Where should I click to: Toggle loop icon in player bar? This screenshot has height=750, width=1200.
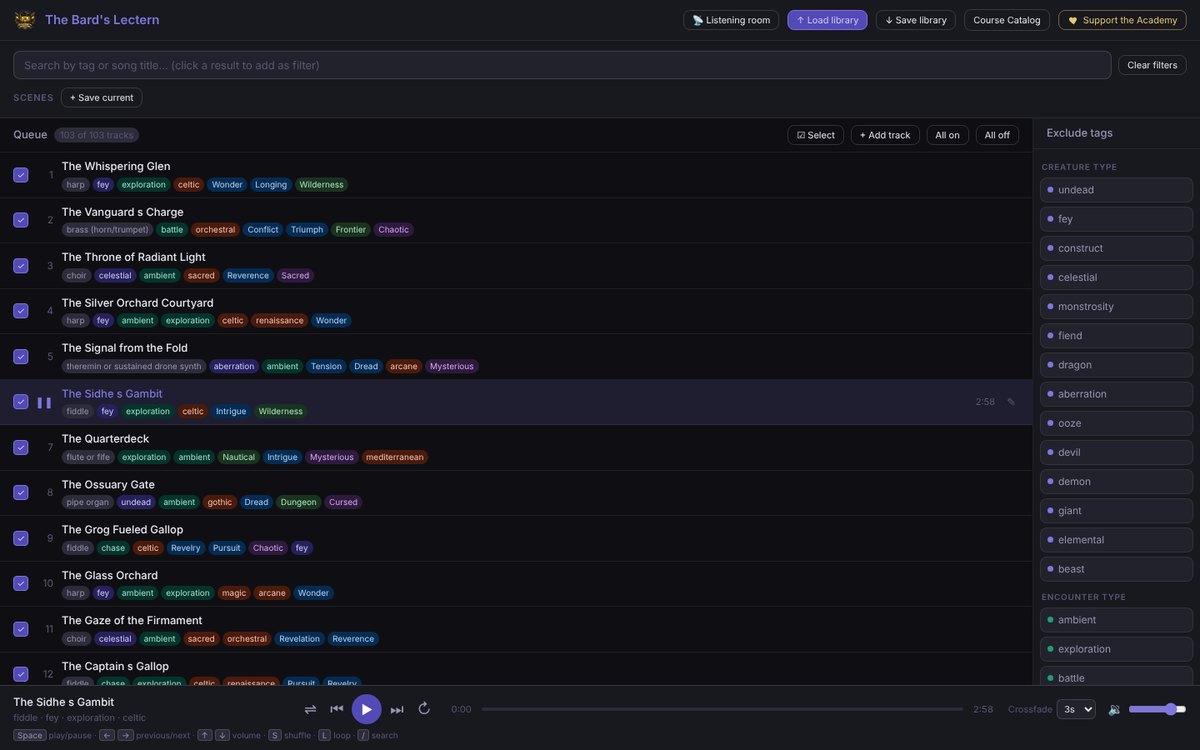(x=424, y=709)
